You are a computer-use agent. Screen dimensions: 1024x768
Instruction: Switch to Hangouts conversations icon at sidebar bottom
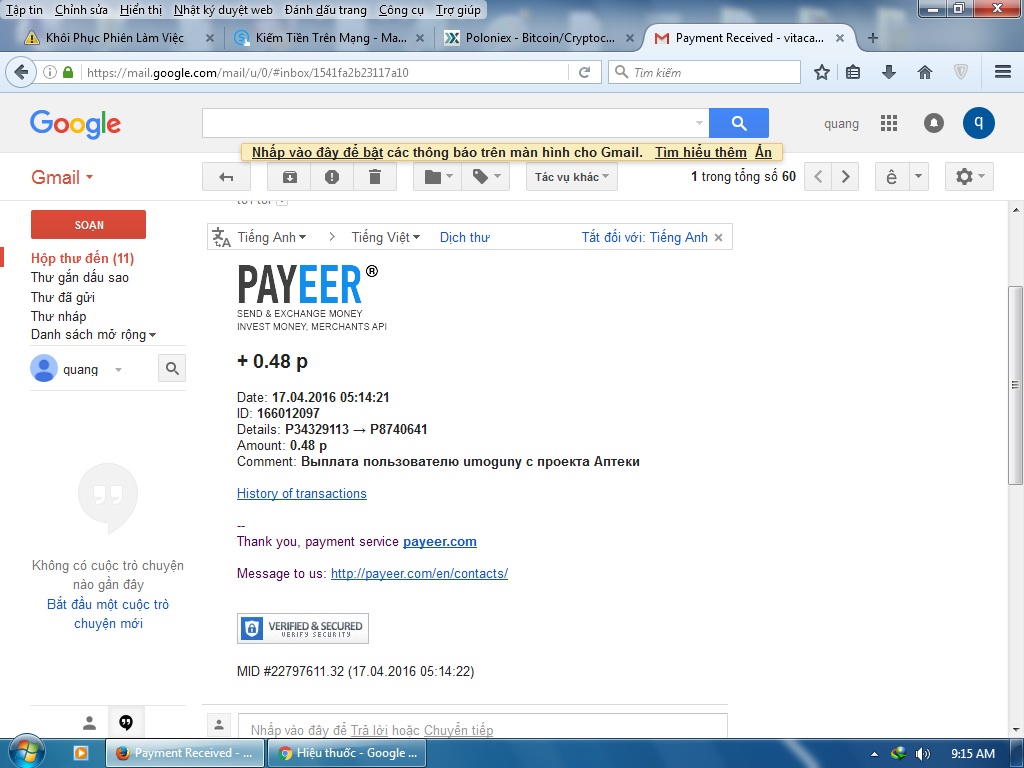[126, 723]
